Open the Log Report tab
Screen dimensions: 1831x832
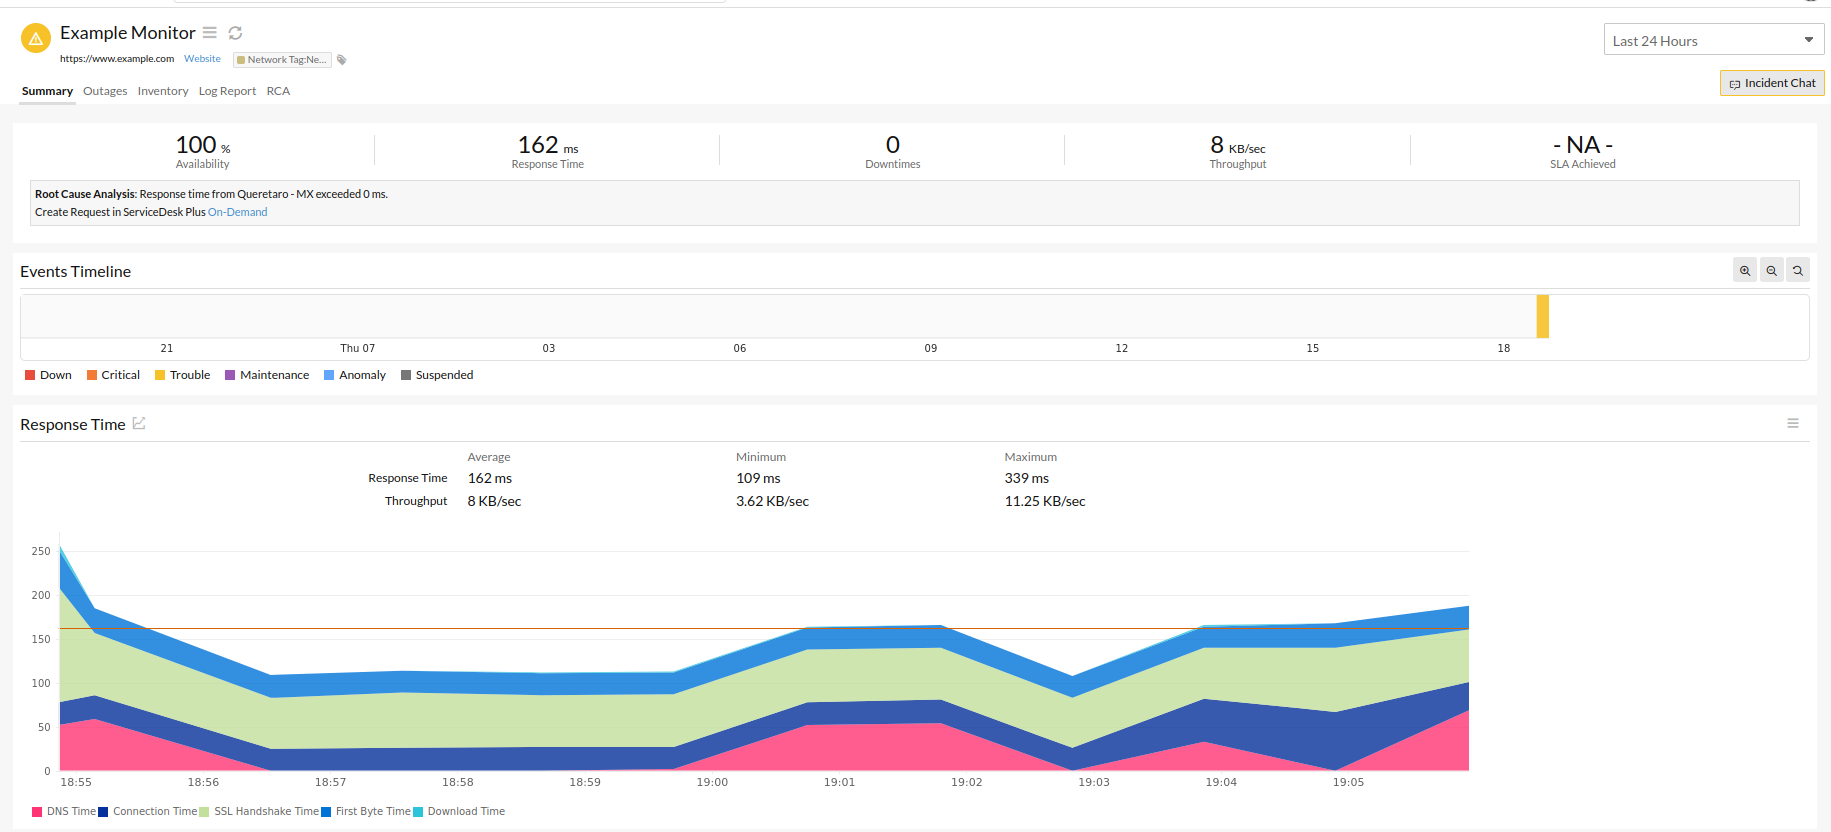227,91
